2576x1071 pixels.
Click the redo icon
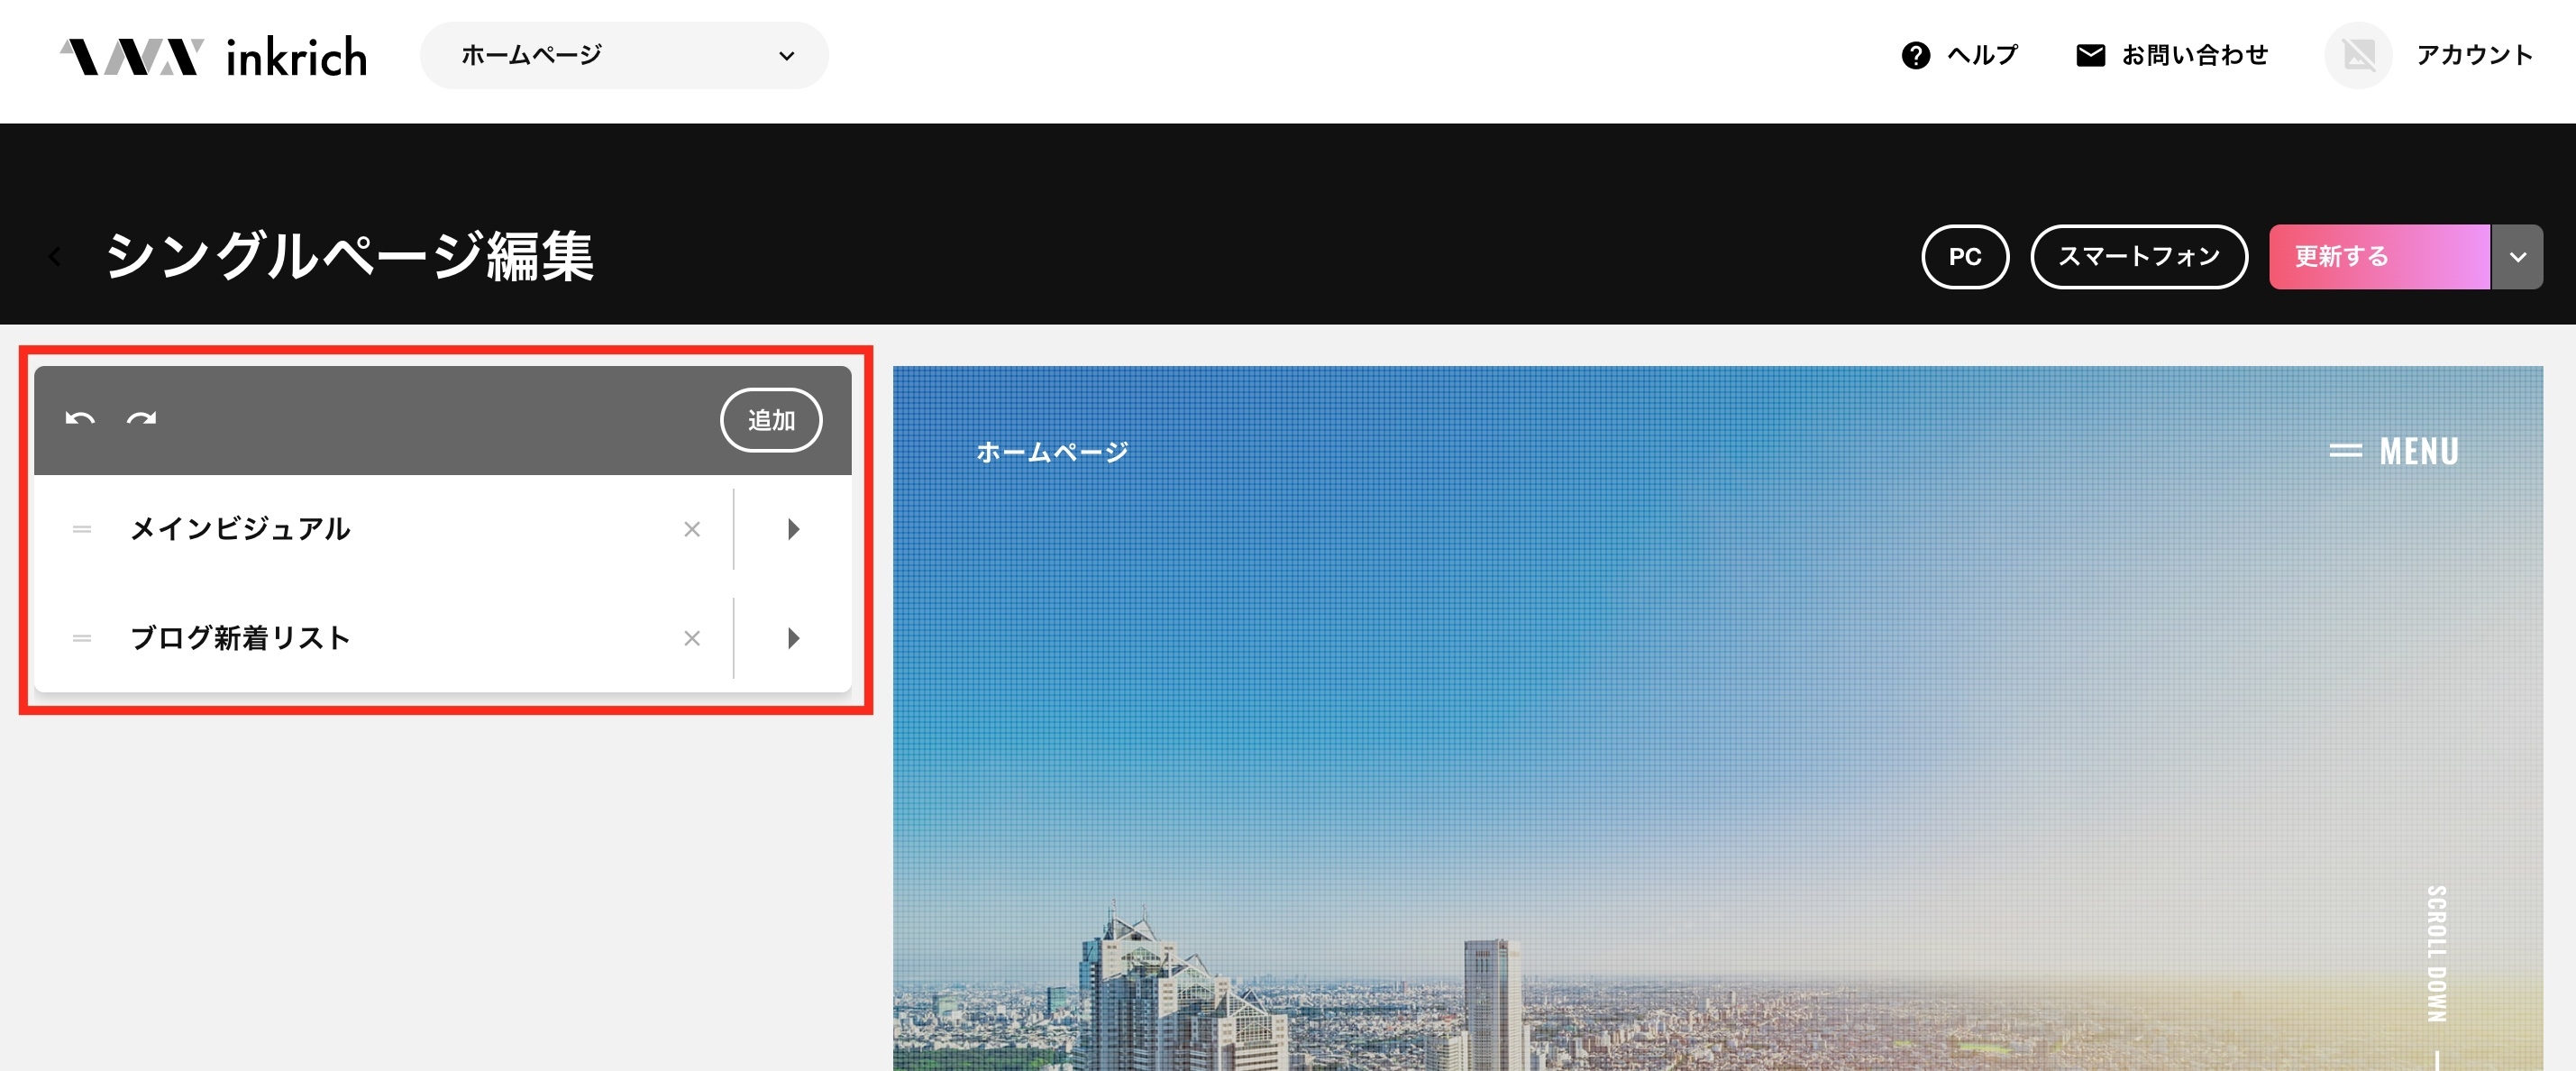click(x=141, y=419)
